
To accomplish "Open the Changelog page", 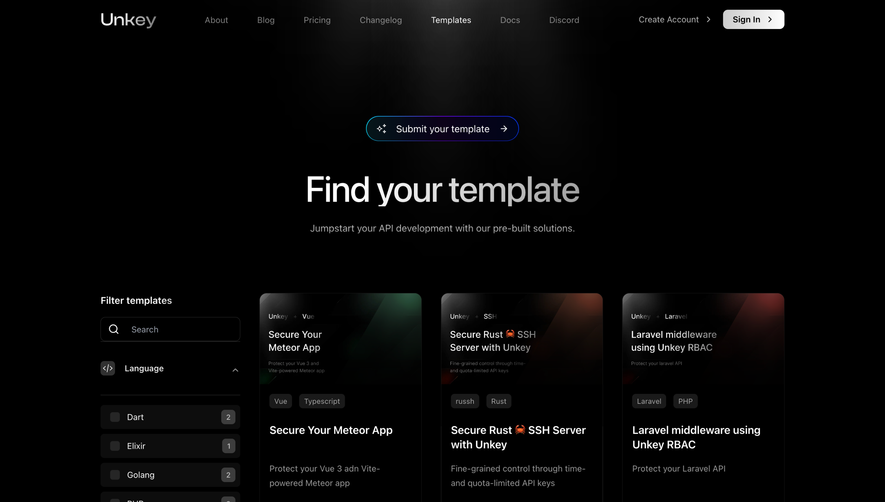I will [381, 20].
